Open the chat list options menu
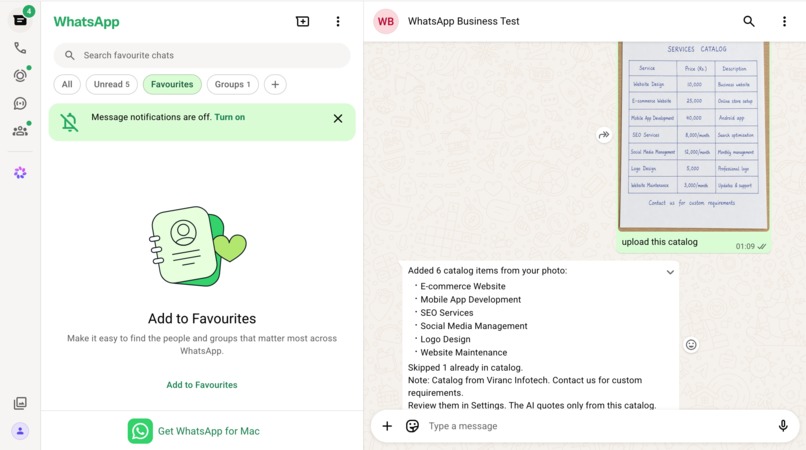The width and height of the screenshot is (806, 450). coord(338,21)
